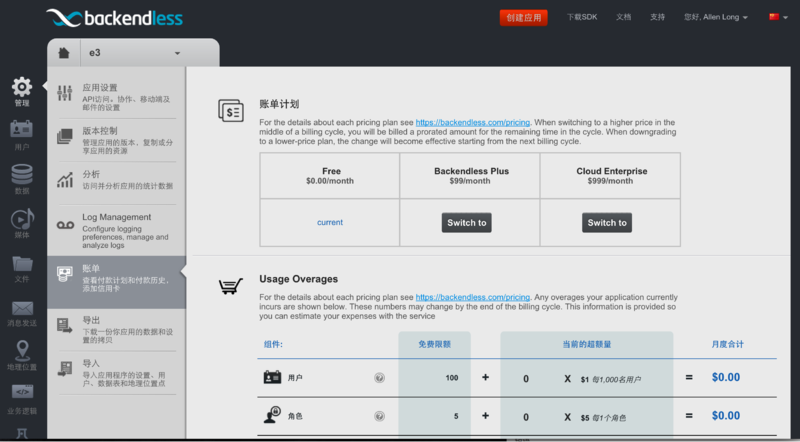Switch to the Cloud Enterprise plan
This screenshot has height=442, width=800.
tap(607, 223)
